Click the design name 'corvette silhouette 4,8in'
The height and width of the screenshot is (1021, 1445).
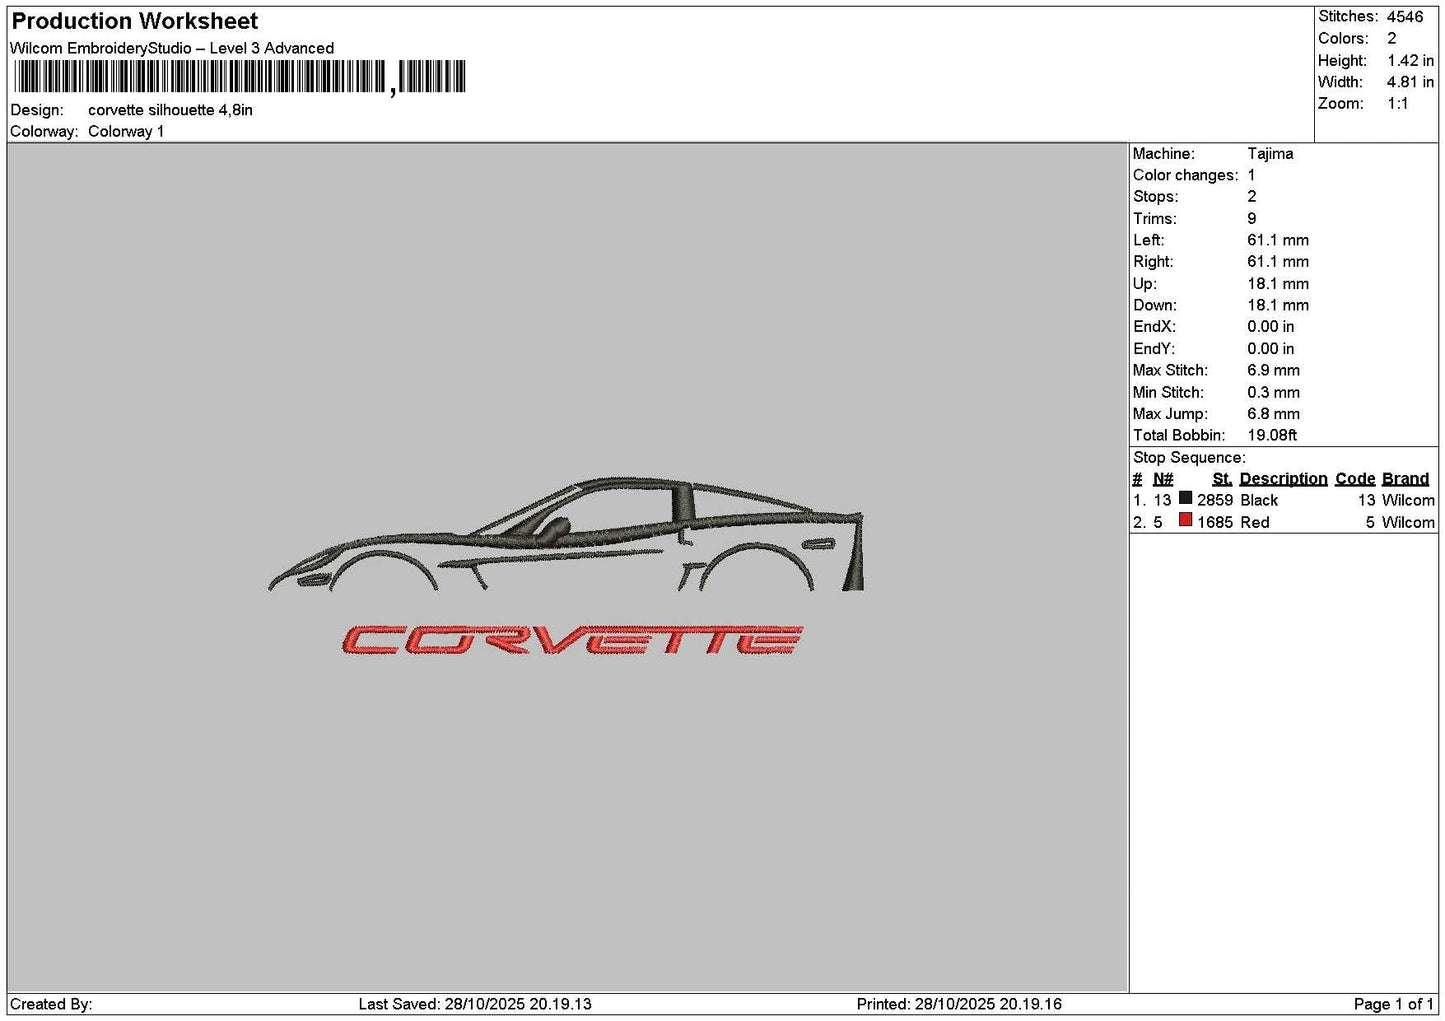[x=170, y=110]
